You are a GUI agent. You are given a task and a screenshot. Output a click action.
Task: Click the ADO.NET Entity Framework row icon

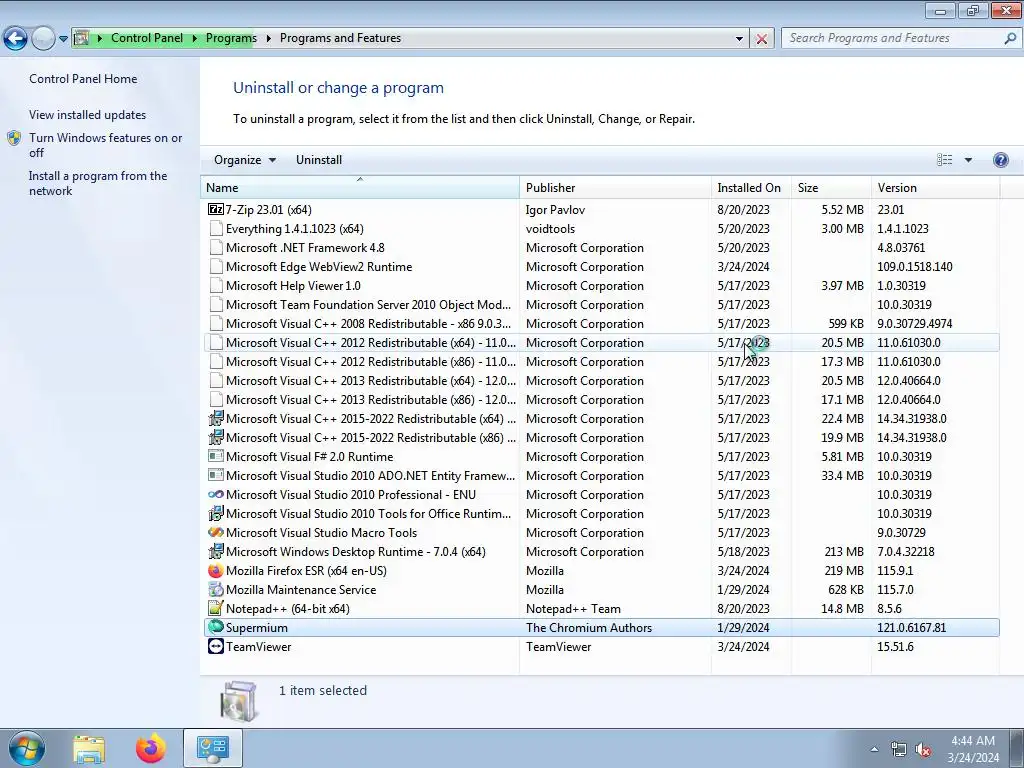click(216, 475)
